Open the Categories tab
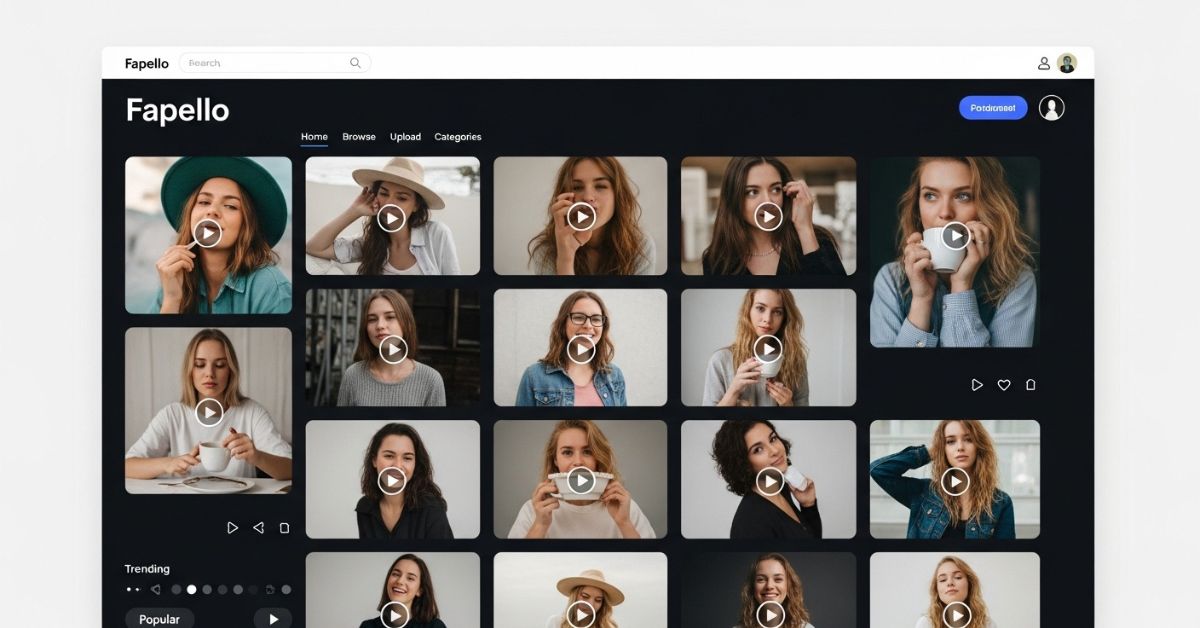This screenshot has height=628, width=1200. click(457, 137)
